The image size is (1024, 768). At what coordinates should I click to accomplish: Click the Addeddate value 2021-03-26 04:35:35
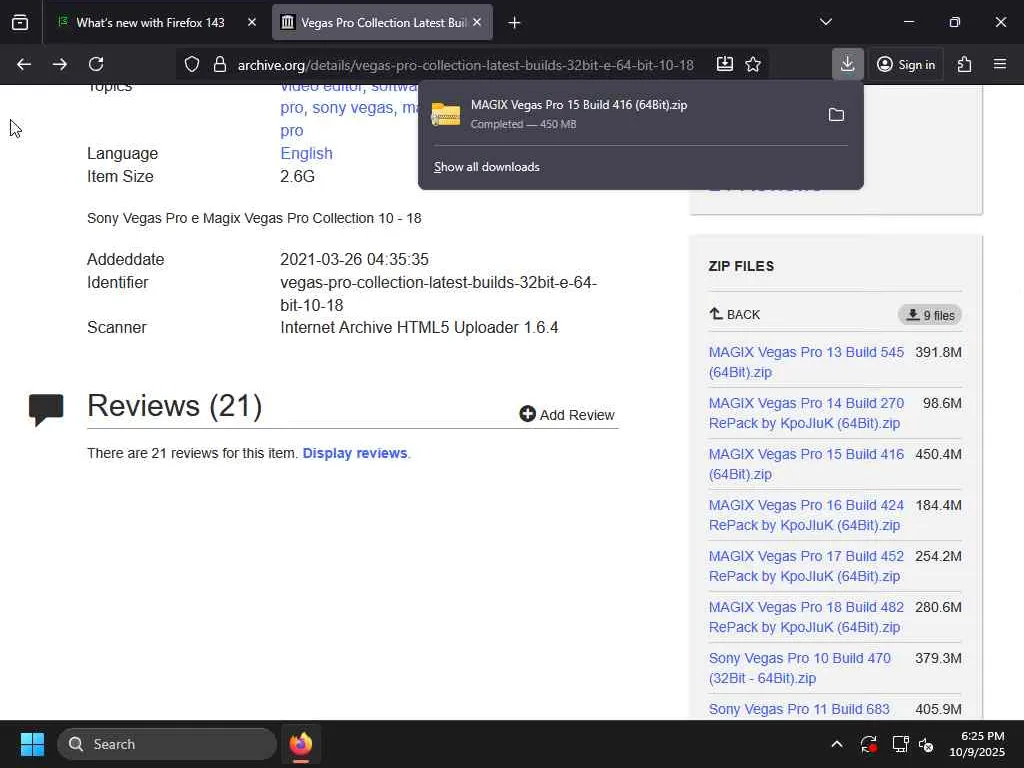click(x=355, y=259)
